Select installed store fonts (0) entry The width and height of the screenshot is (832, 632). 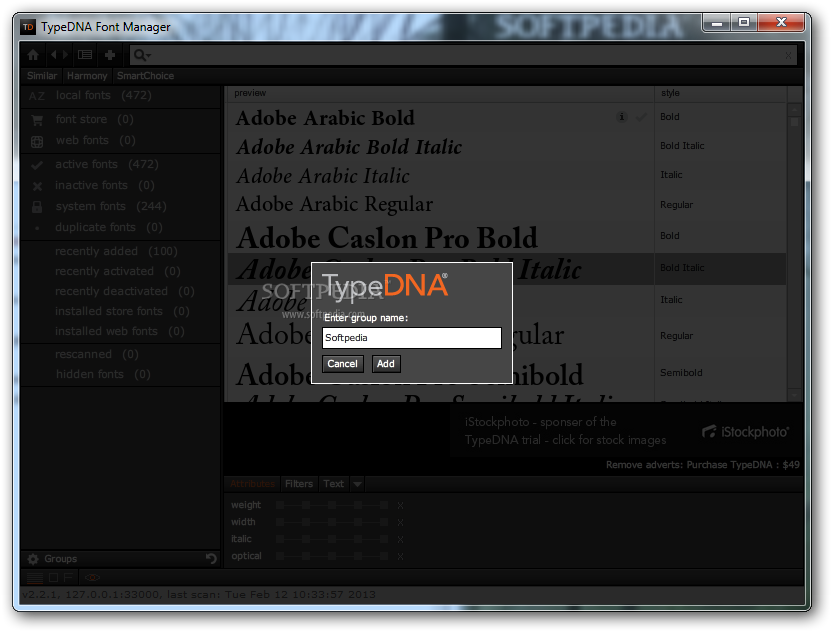(x=120, y=311)
